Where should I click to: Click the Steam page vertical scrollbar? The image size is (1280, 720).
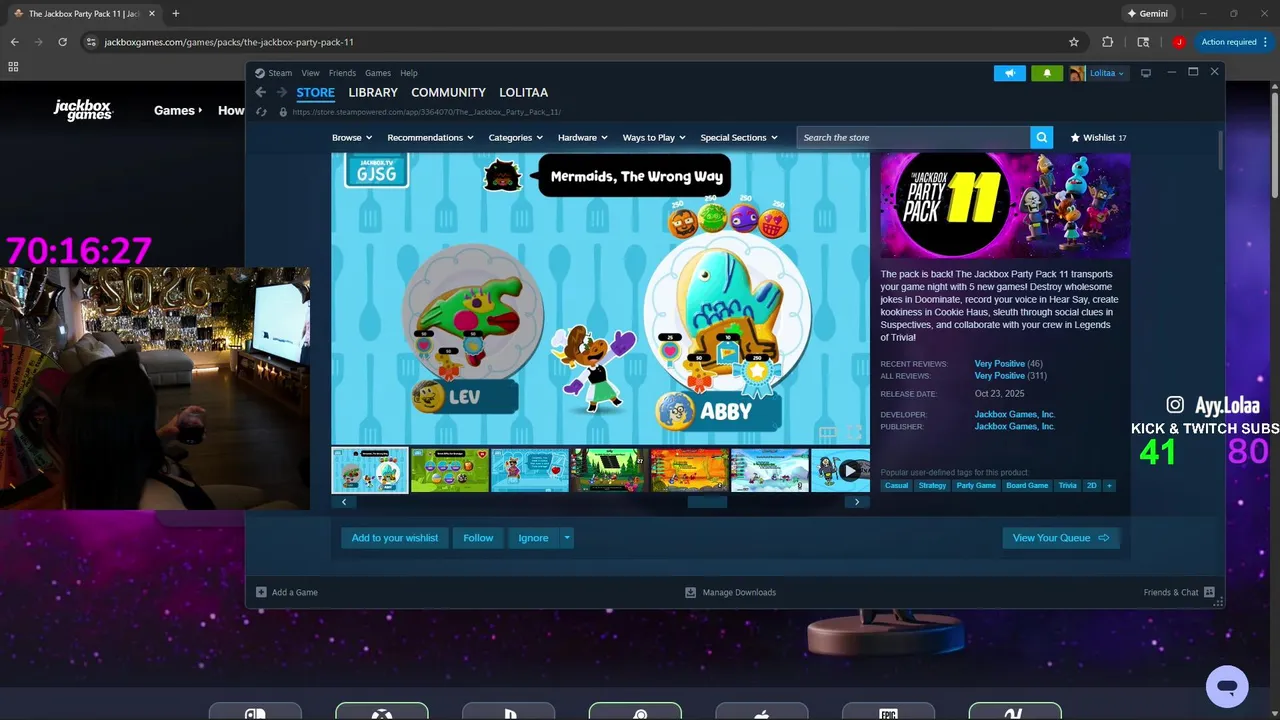coord(1220,150)
